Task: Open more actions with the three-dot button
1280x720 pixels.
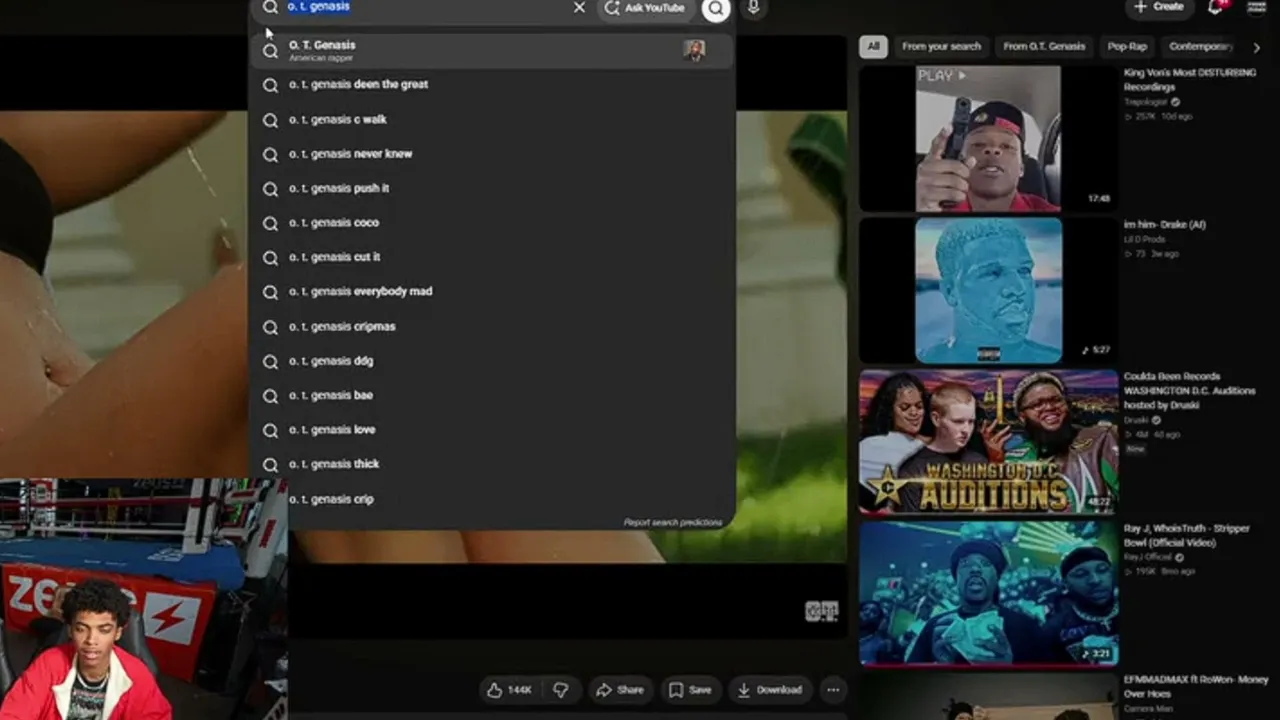Action: [833, 690]
